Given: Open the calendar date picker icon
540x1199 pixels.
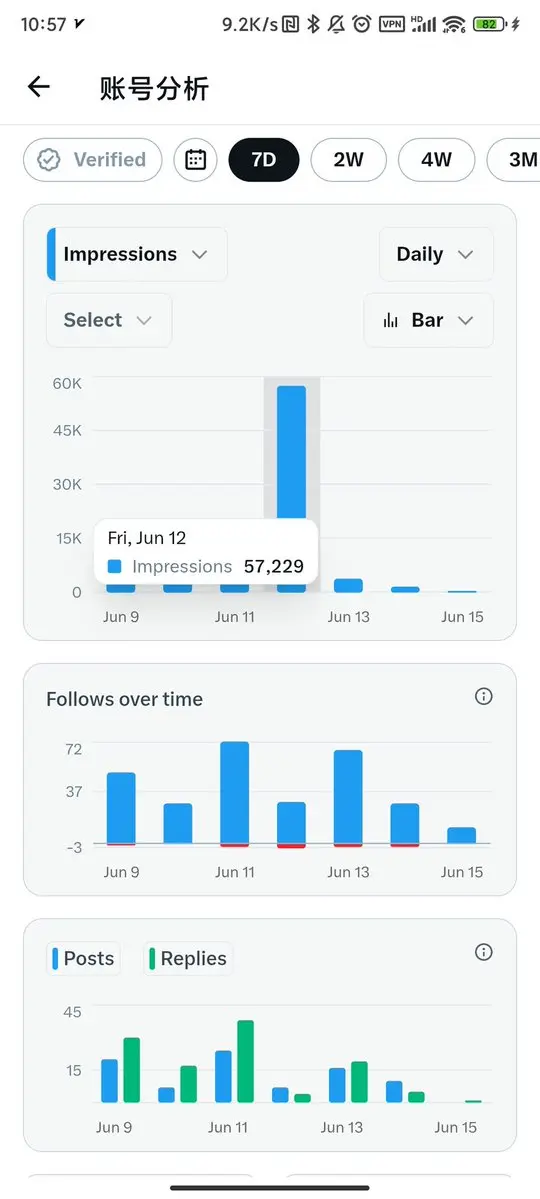Looking at the screenshot, I should (196, 160).
